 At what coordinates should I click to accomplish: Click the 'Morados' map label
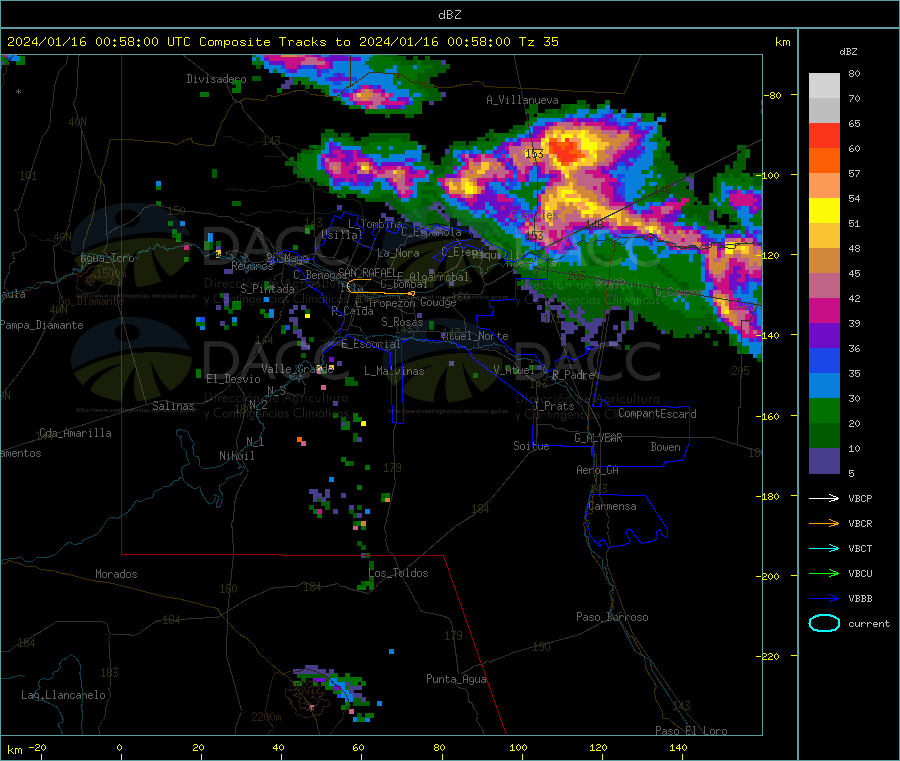[x=116, y=574]
